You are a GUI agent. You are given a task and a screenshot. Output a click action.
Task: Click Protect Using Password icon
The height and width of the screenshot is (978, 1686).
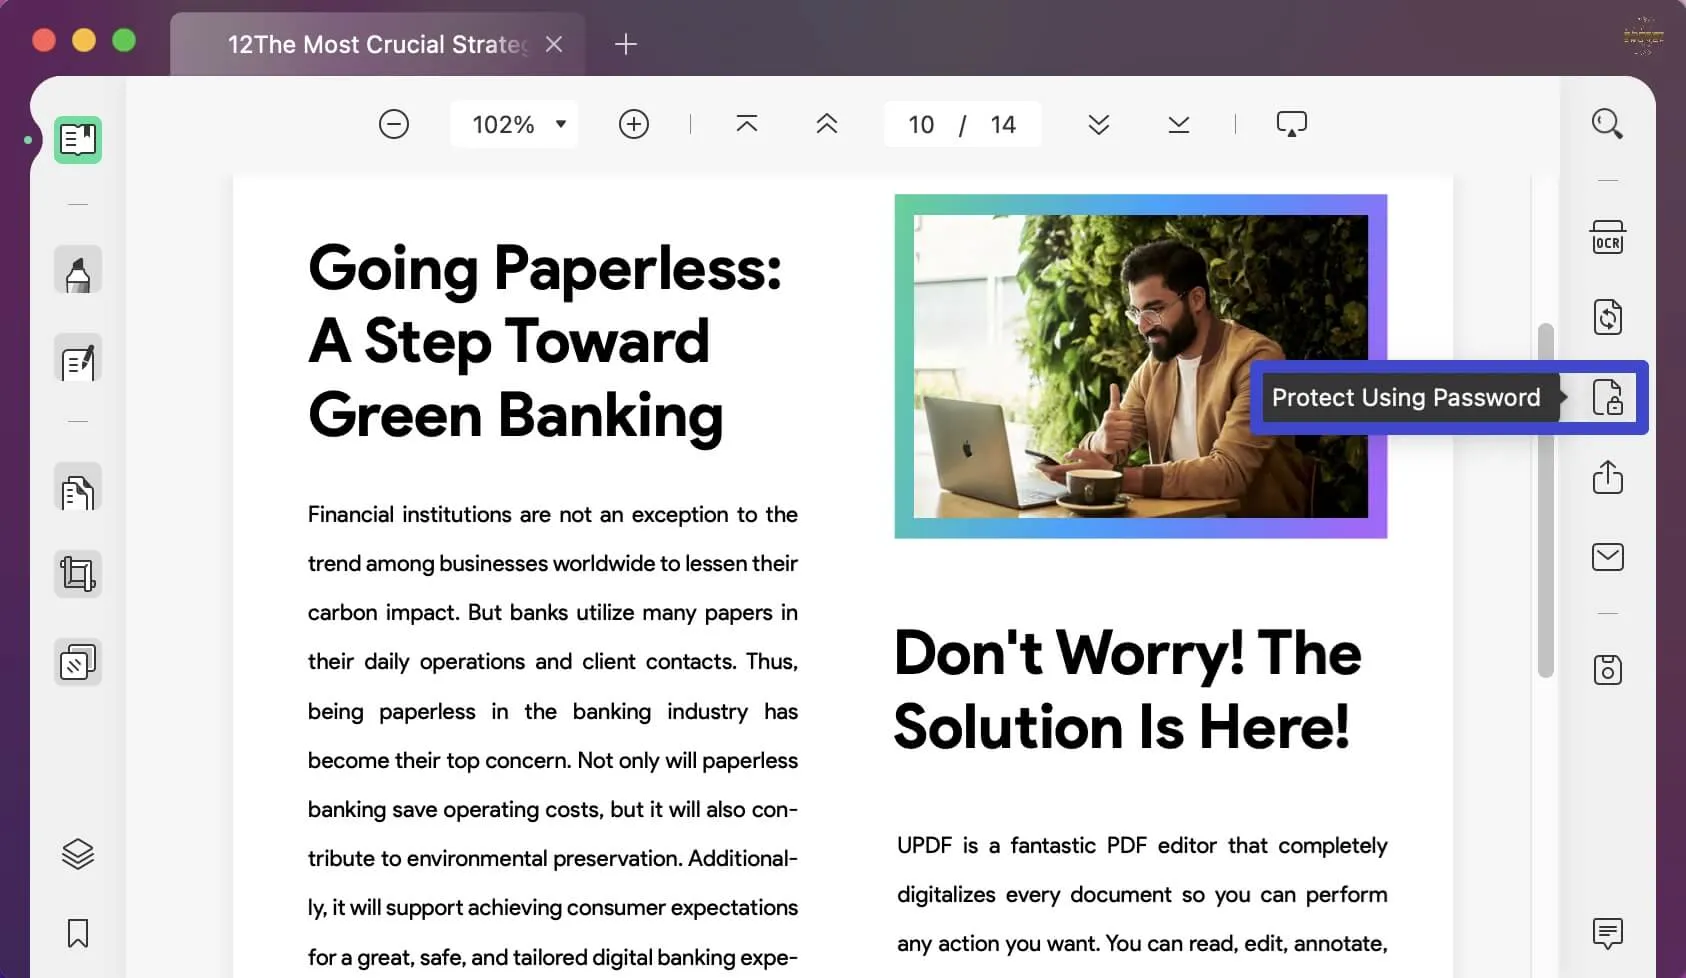coord(1608,398)
